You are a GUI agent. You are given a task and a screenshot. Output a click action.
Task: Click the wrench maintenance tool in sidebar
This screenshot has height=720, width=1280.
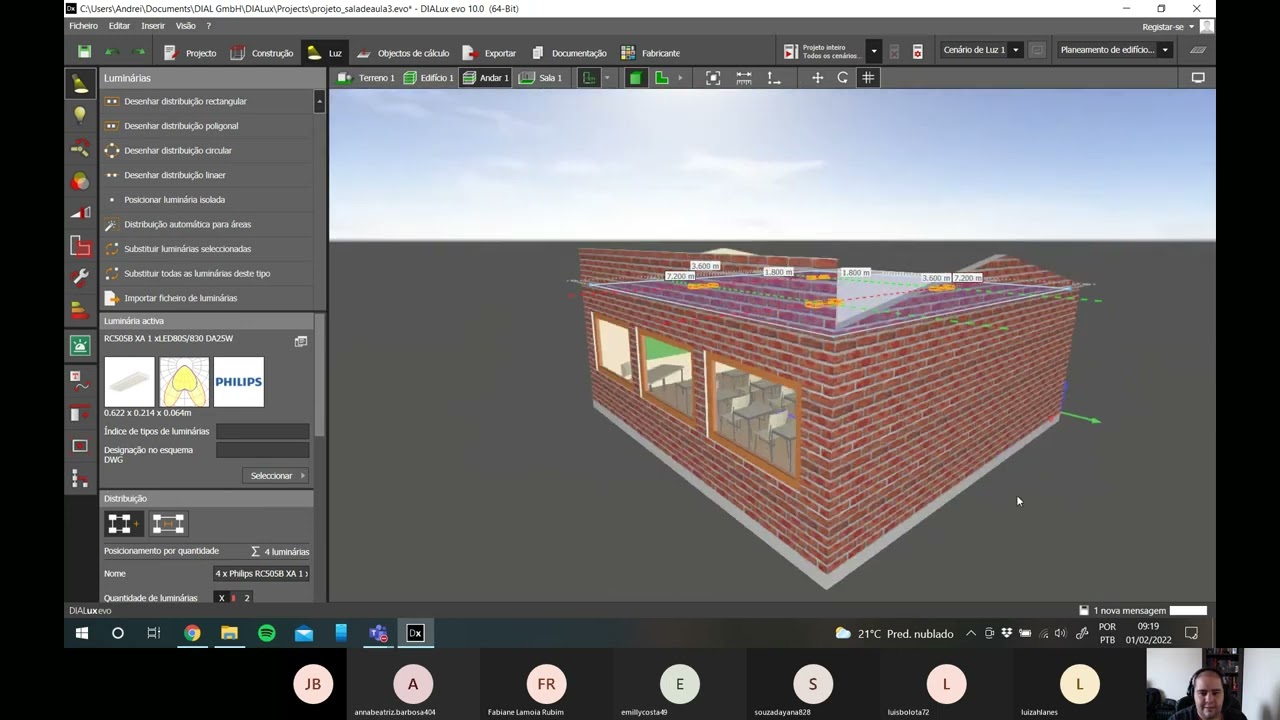pos(80,276)
